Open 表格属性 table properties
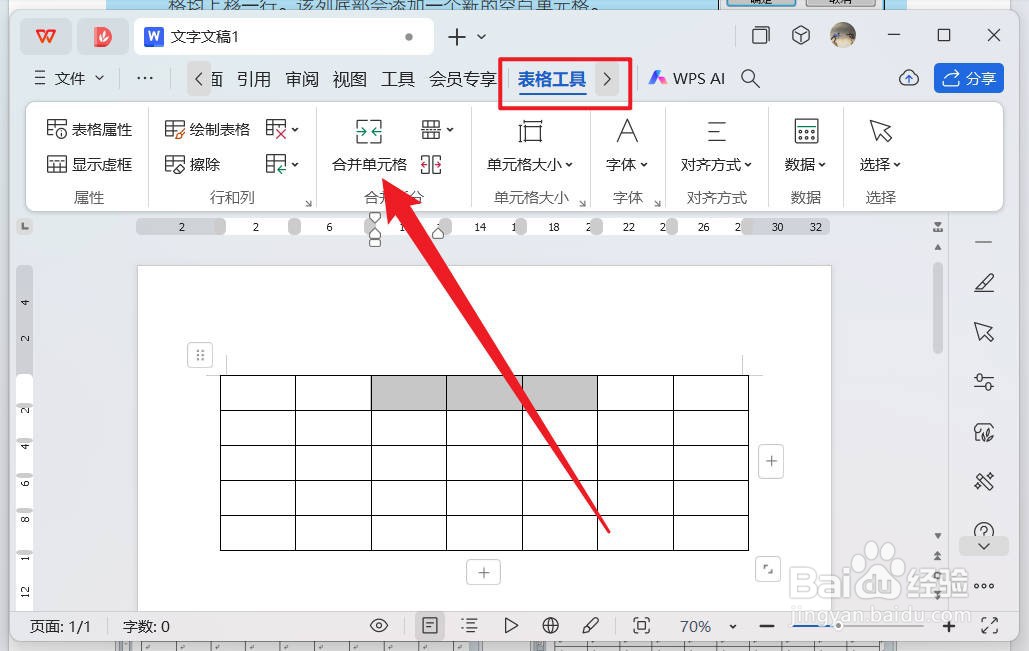Image resolution: width=1029 pixels, height=651 pixels. 89,128
